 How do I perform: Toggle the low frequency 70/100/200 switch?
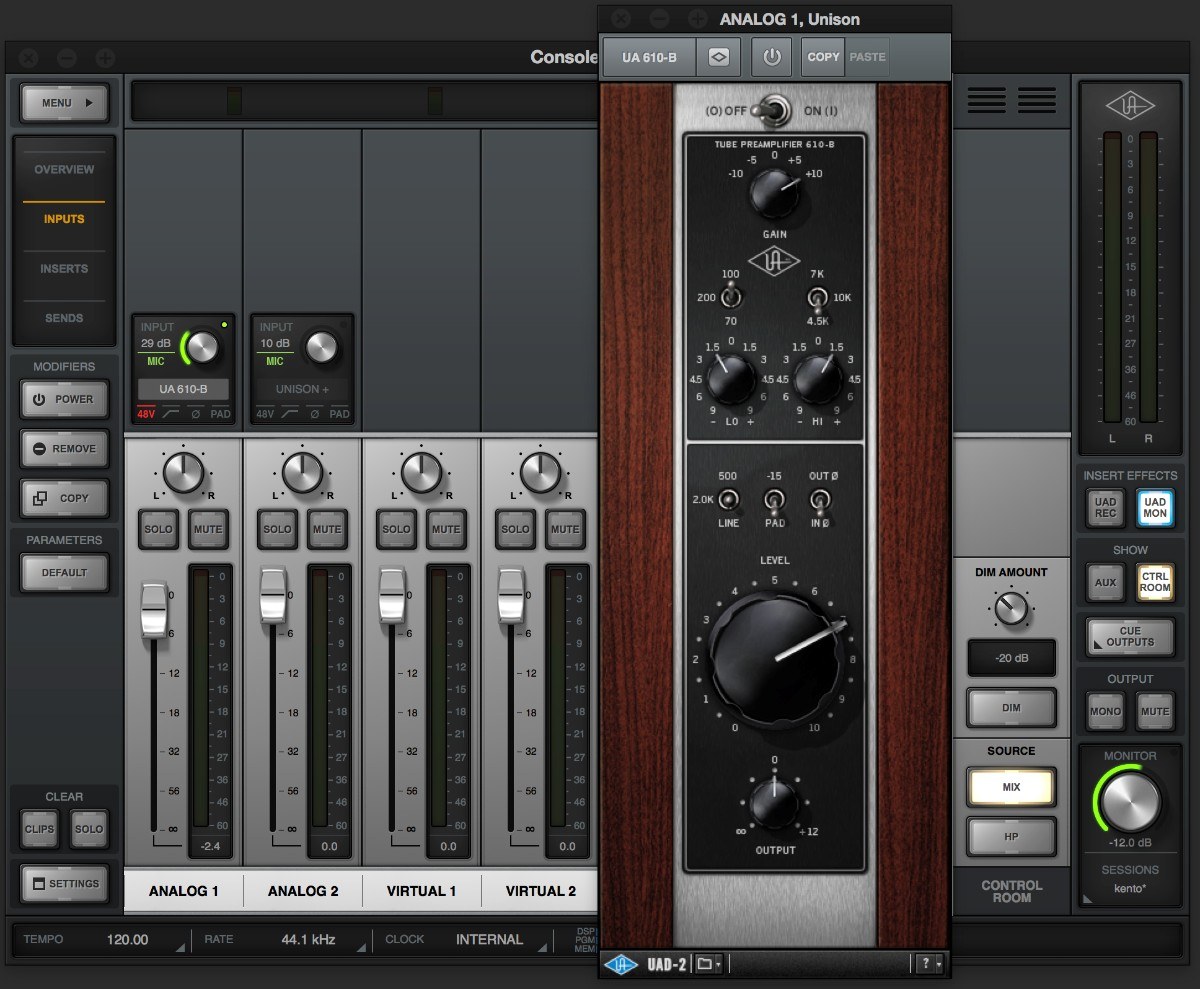pos(732,296)
